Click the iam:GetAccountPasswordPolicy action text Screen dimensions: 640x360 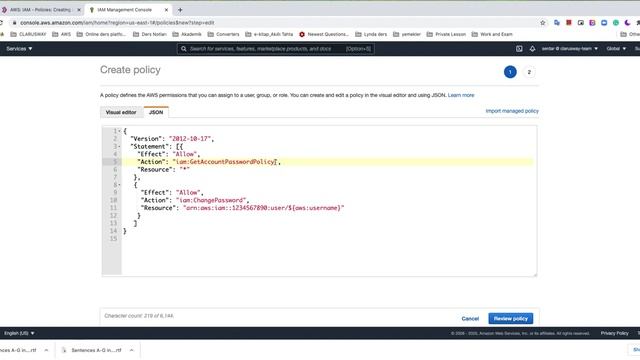point(225,162)
